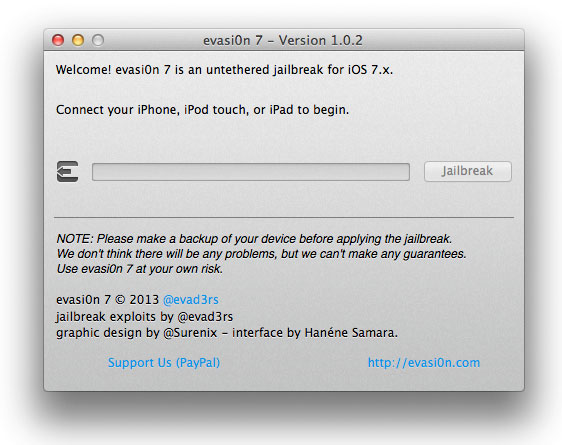Screen dimensions: 562x445
Task: Click the 'graphic design by @Surenix' credit
Action: [137, 333]
